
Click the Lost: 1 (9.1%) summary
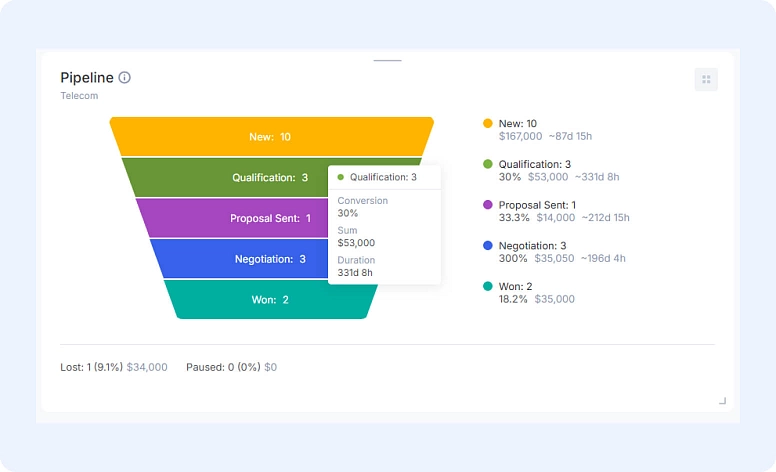[x=91, y=367]
